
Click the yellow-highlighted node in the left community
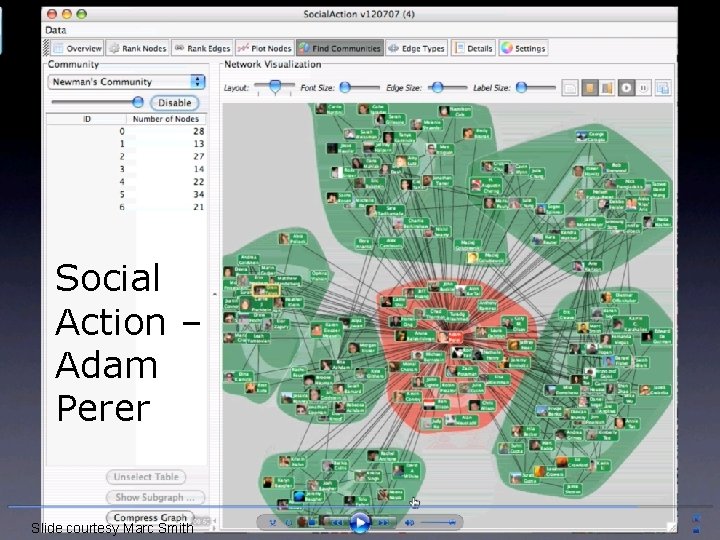tap(266, 290)
